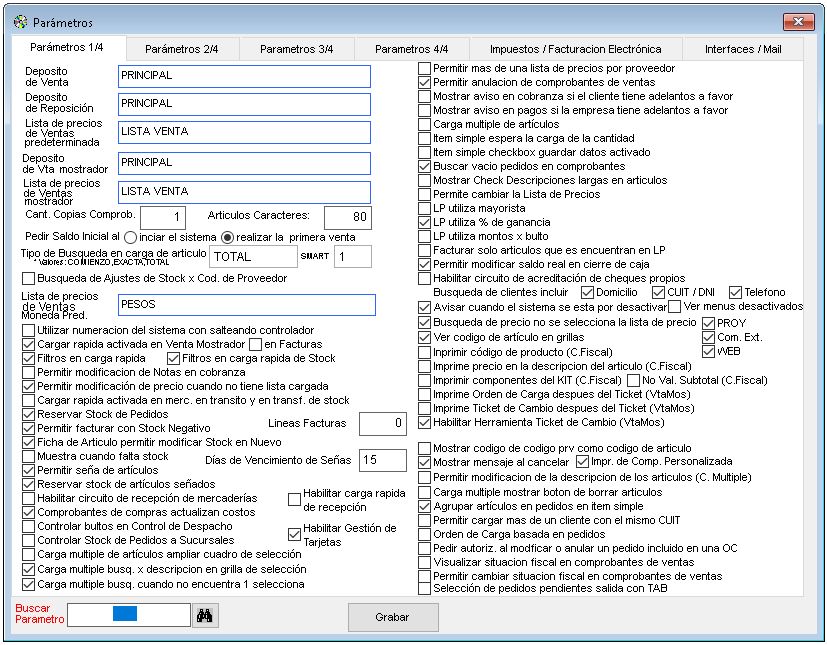Uncheck Reservar Stock de Pedidos
This screenshot has height=645, width=827.
(x=28, y=413)
